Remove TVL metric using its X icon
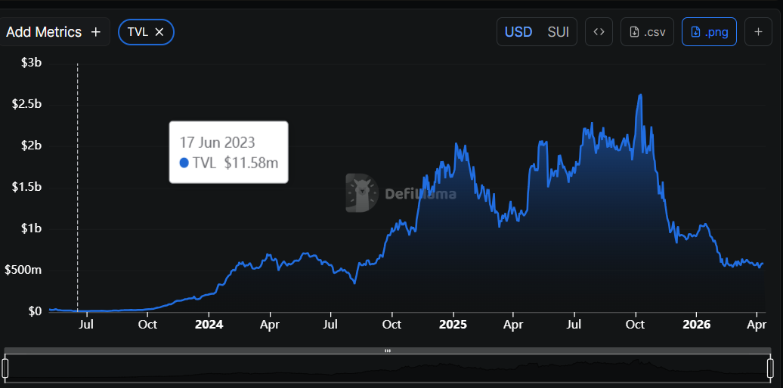Image resolution: width=783 pixels, height=388 pixels. point(159,32)
